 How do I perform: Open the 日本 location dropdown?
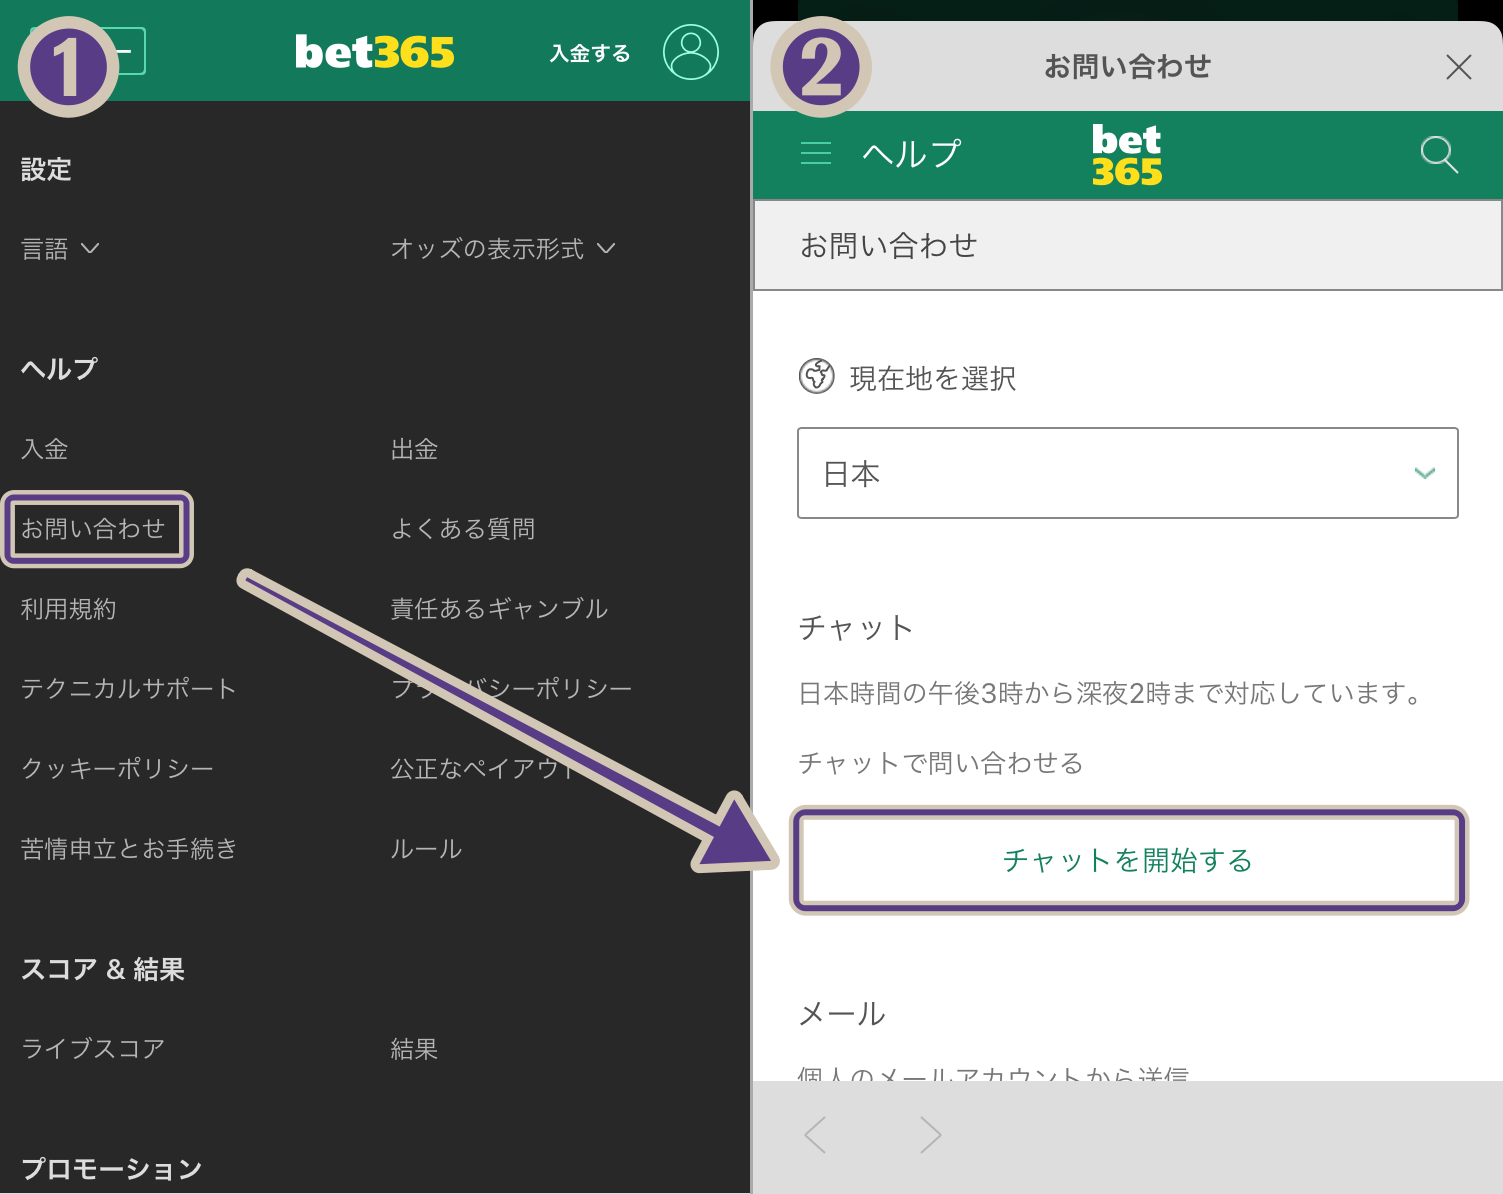pyautogui.click(x=1127, y=473)
